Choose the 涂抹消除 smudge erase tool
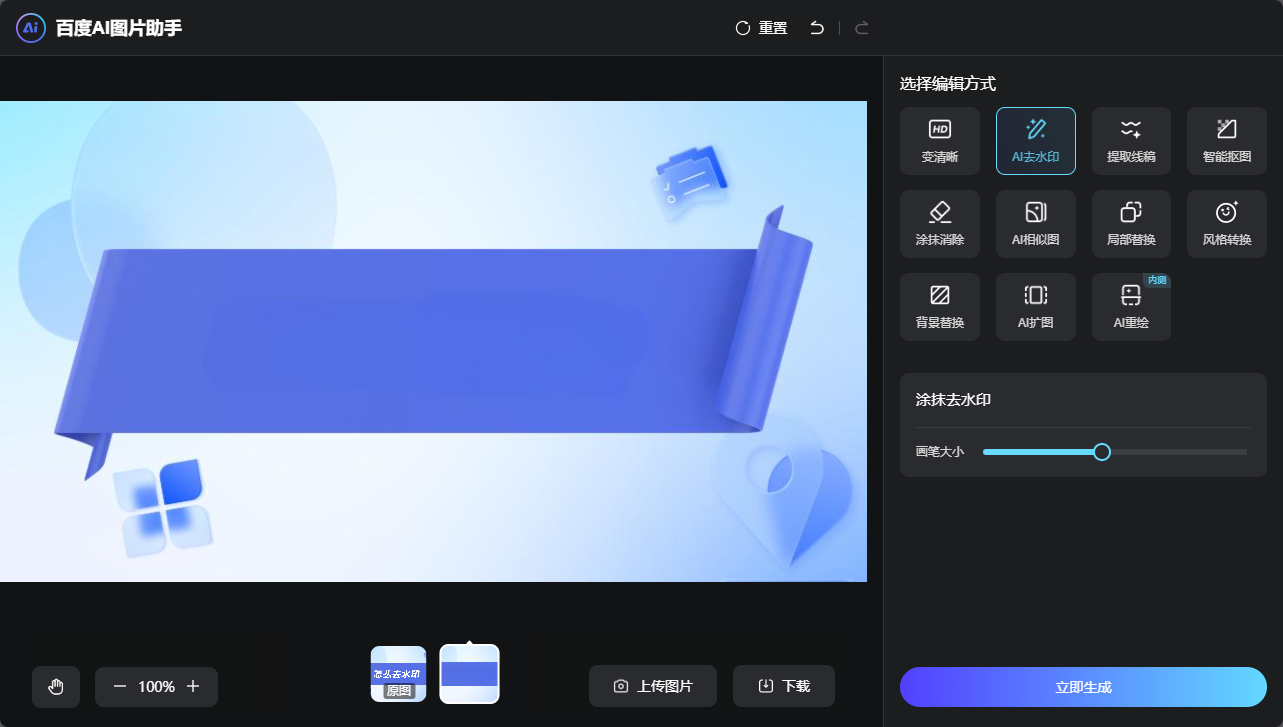1283x727 pixels. coord(939,223)
